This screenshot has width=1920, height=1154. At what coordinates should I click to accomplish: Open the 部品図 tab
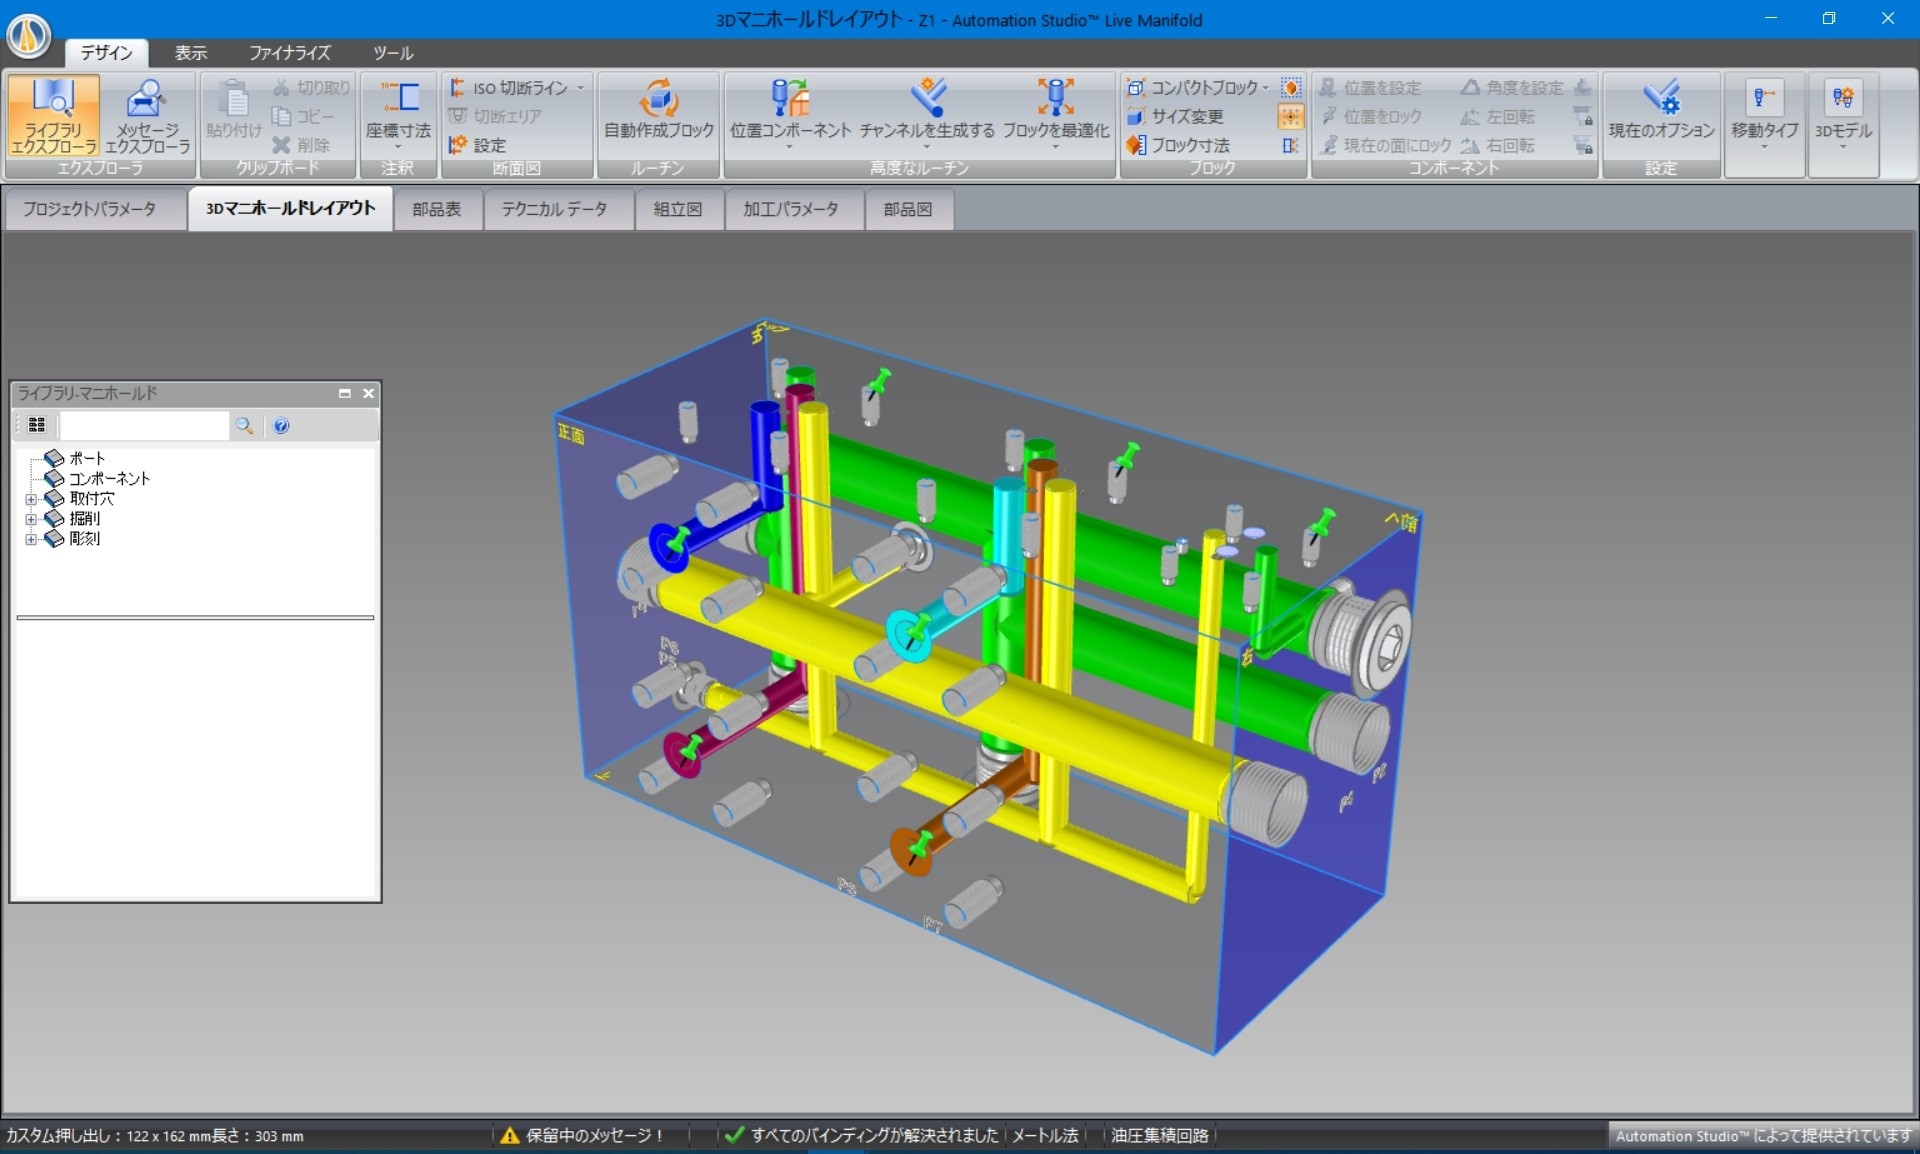click(908, 209)
